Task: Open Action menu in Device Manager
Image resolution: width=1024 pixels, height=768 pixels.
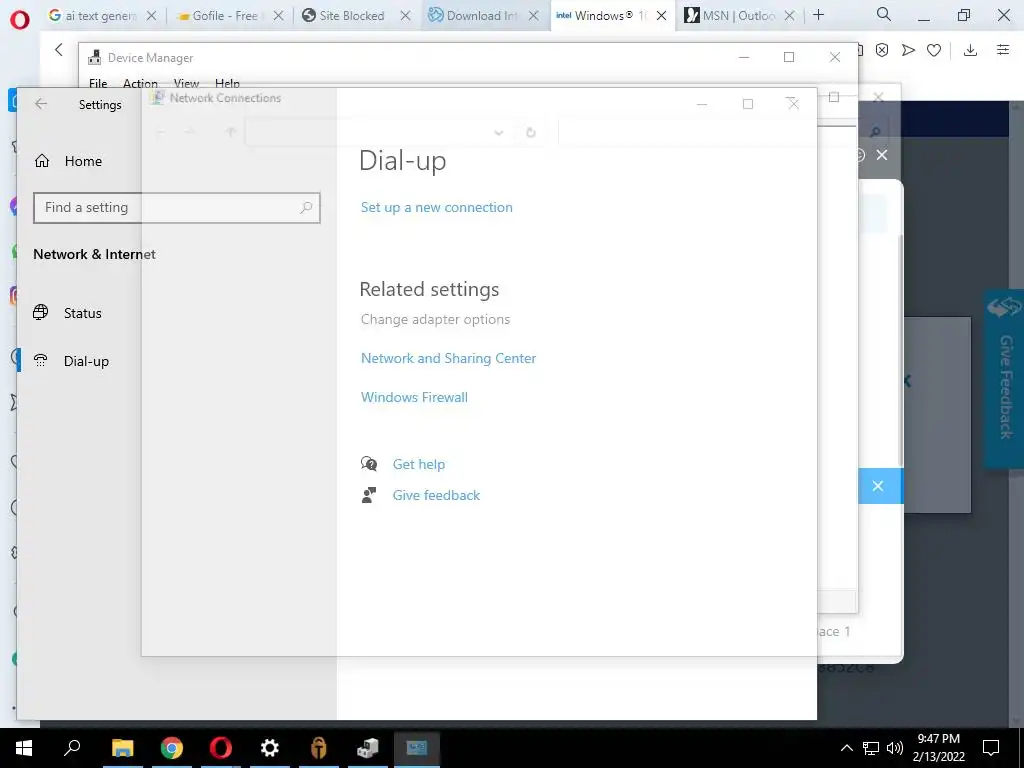Action: (140, 83)
